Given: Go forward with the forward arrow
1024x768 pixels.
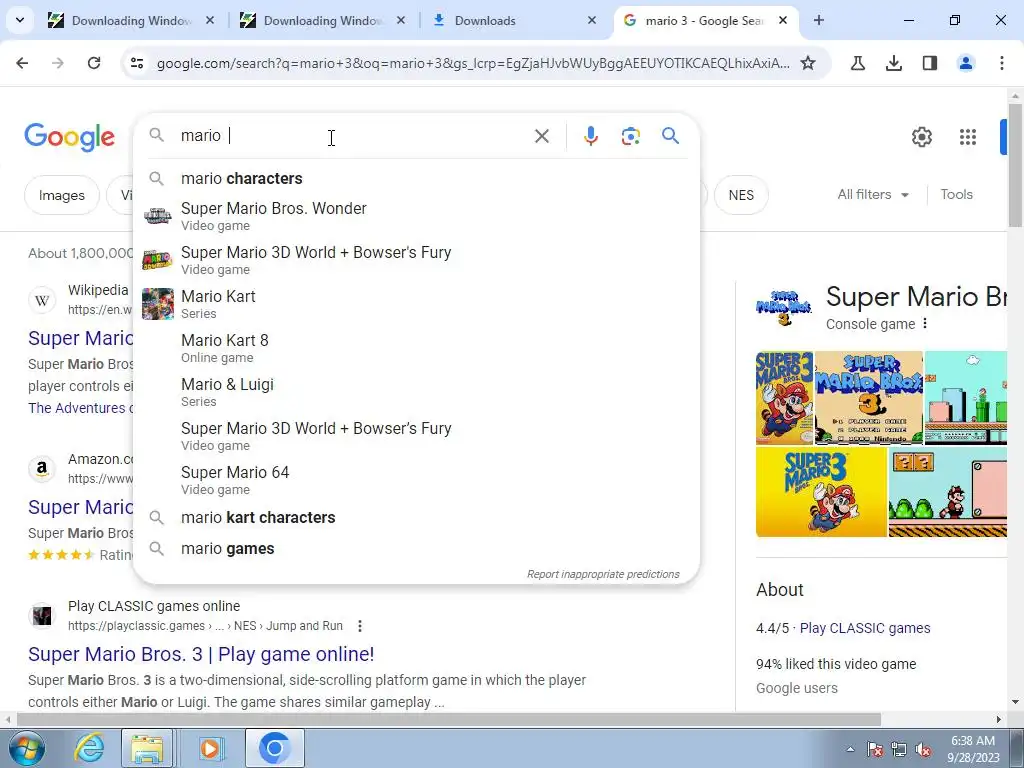Looking at the screenshot, I should (x=57, y=63).
